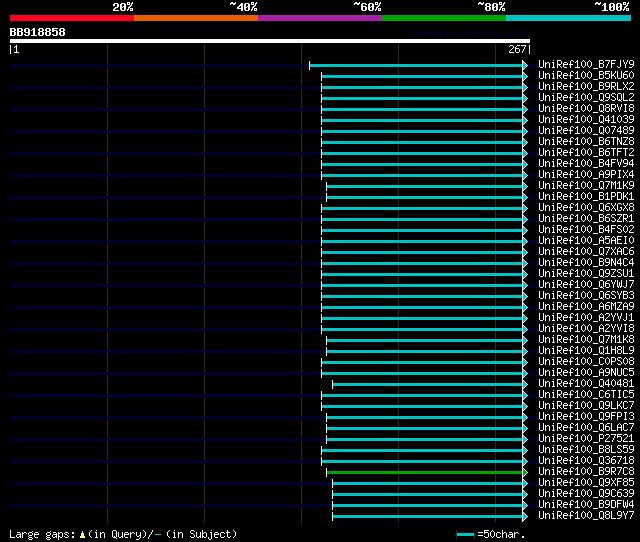Click the orange ~40% identity legend segment

(x=196, y=18)
